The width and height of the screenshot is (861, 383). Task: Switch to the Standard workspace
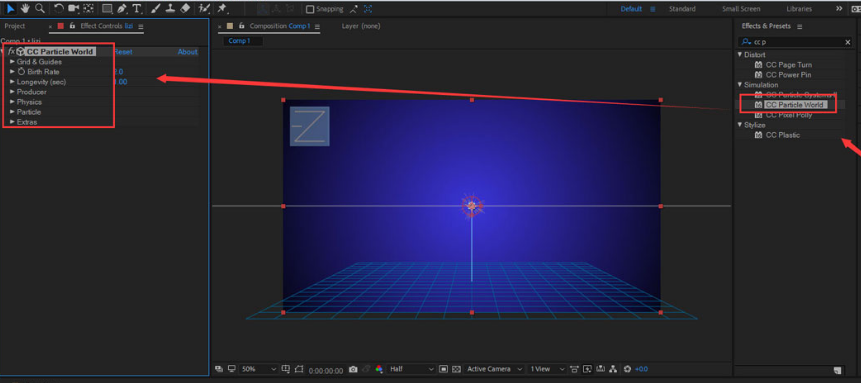[x=682, y=9]
